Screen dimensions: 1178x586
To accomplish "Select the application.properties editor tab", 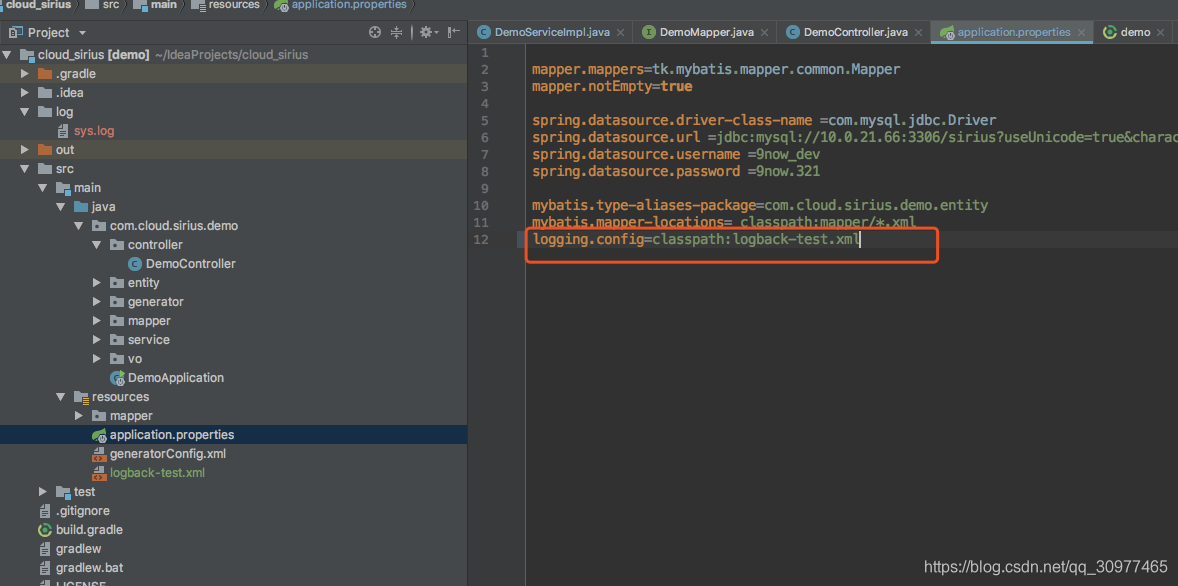I will click(x=1012, y=32).
